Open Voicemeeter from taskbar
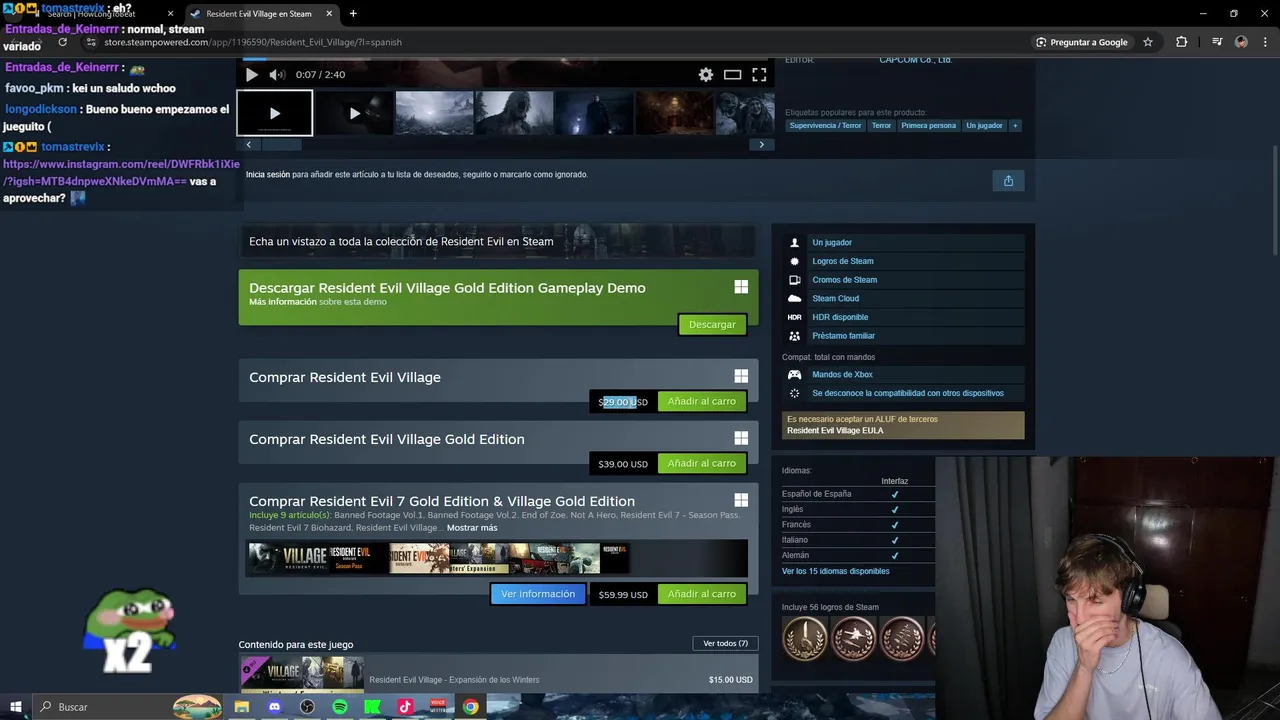 (x=437, y=707)
